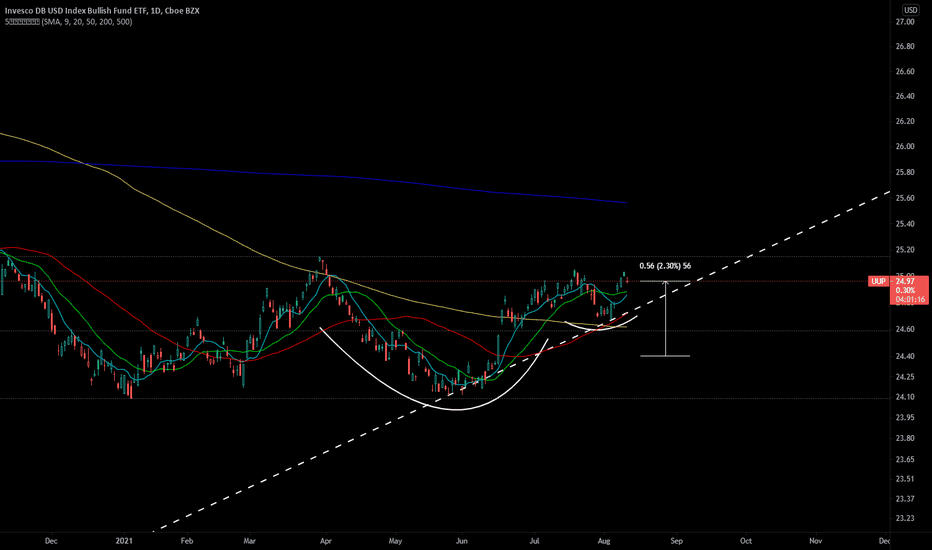Click the Sep label on time axis
This screenshot has height=550, width=932.
(x=676, y=541)
